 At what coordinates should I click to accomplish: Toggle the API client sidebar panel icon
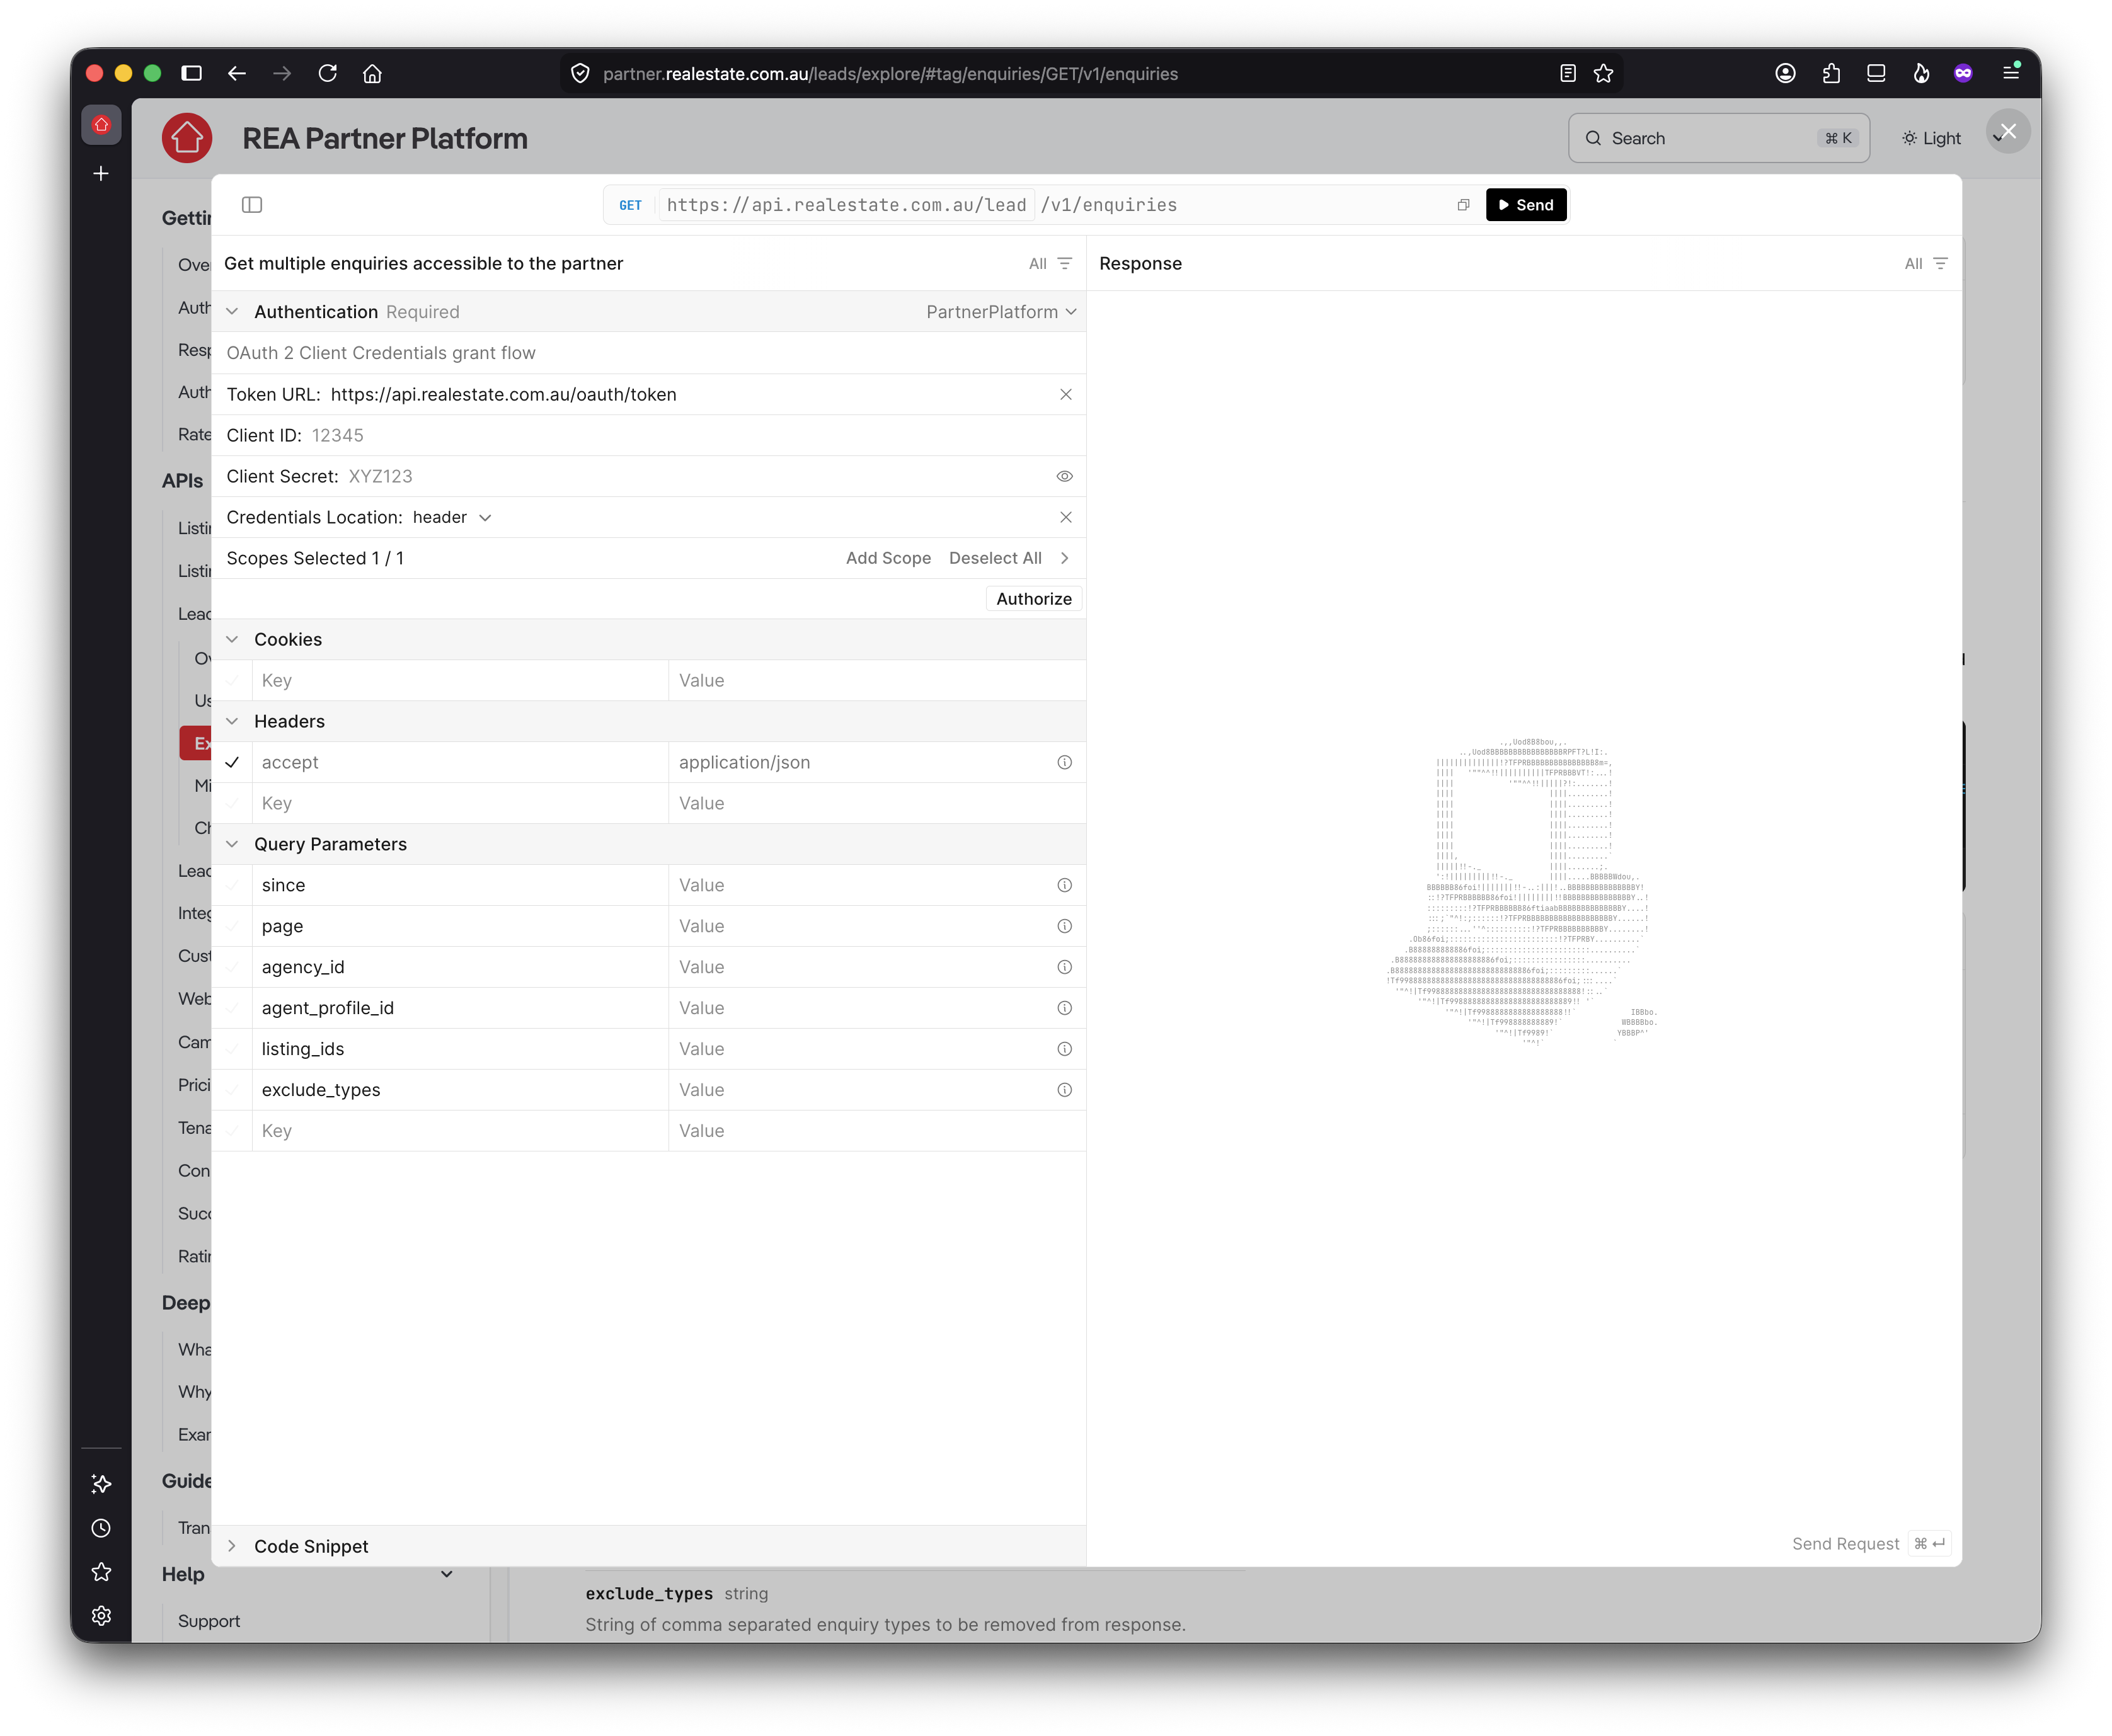pyautogui.click(x=252, y=205)
